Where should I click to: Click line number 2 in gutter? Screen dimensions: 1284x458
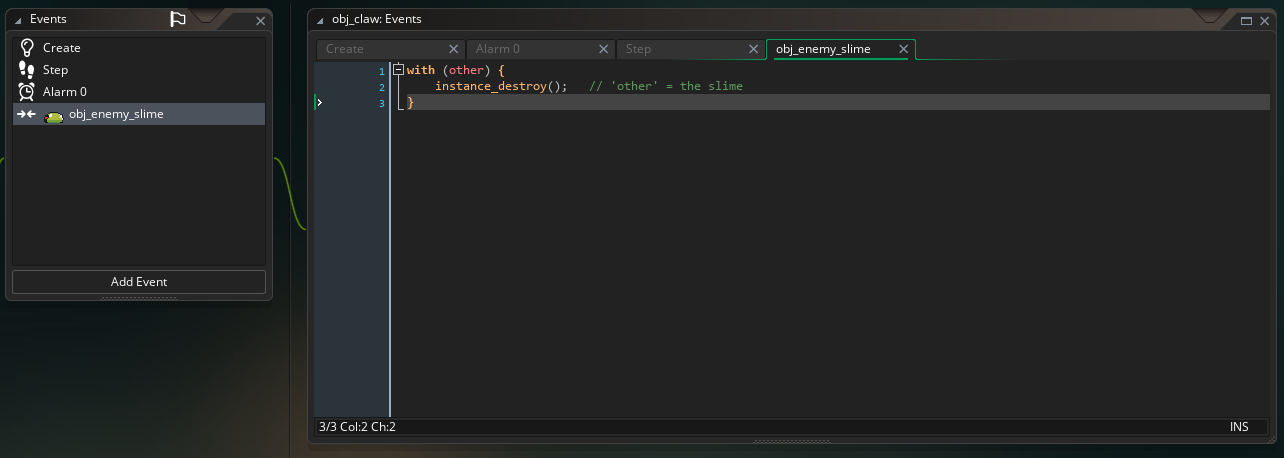(x=381, y=87)
